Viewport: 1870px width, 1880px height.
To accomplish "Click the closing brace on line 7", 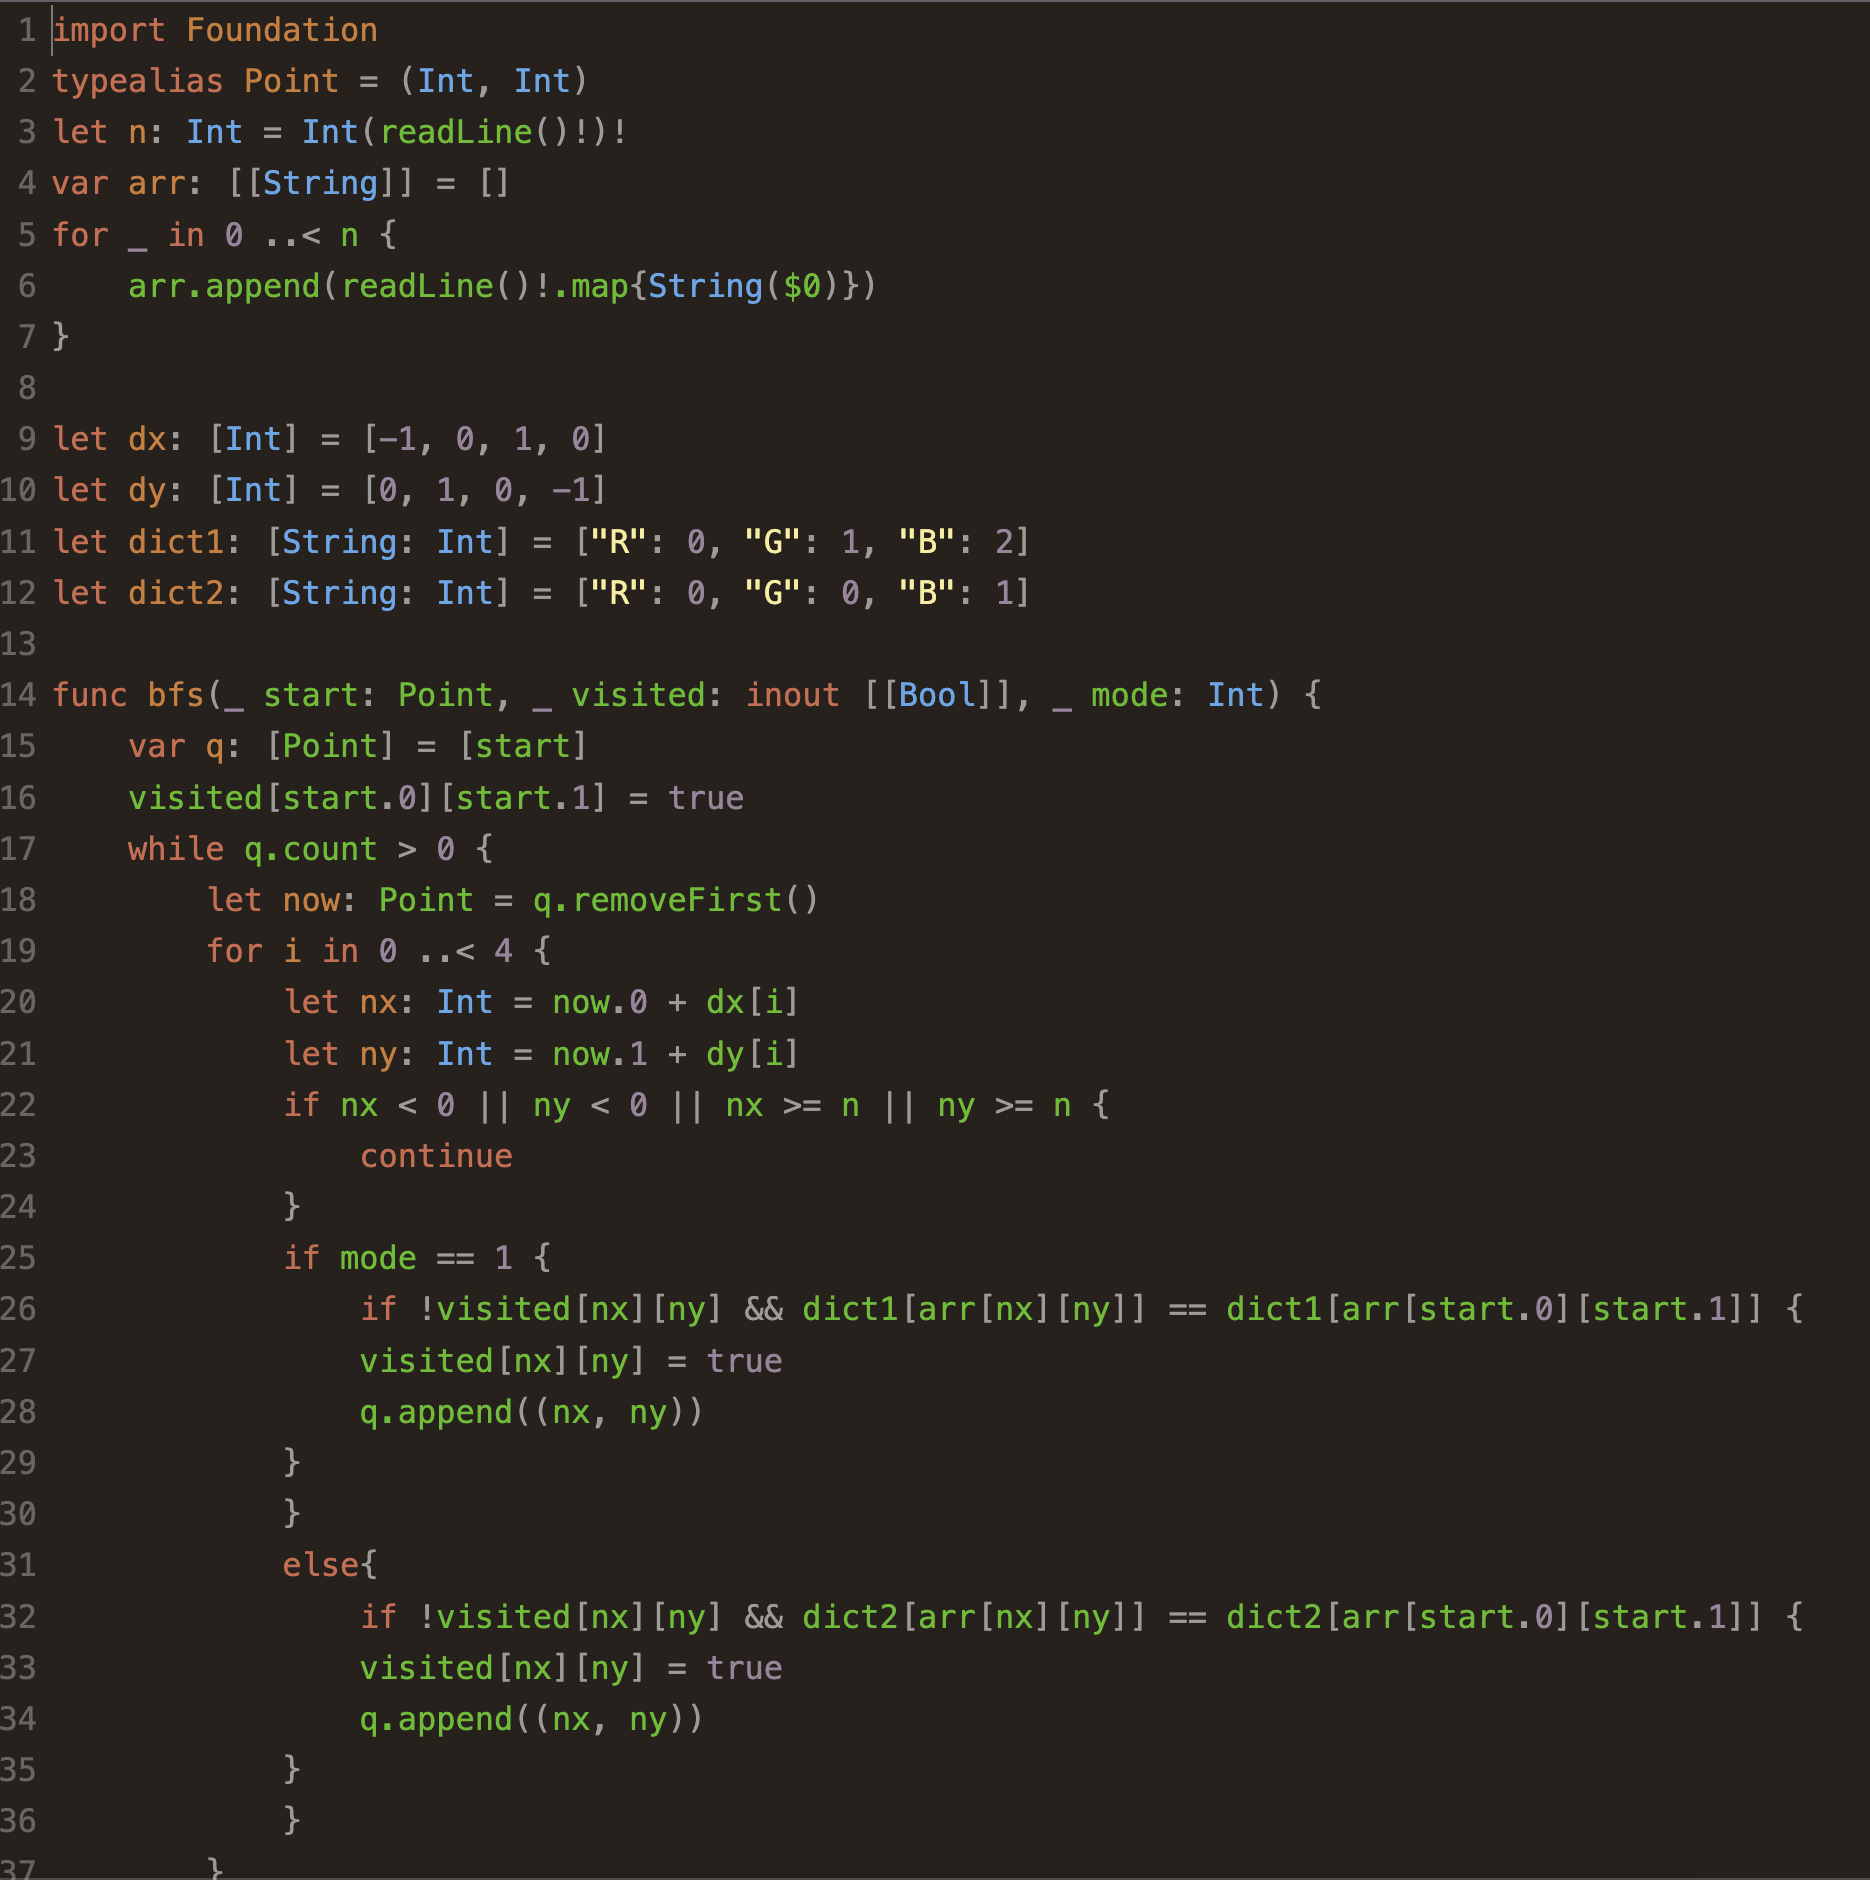I will click(x=61, y=336).
